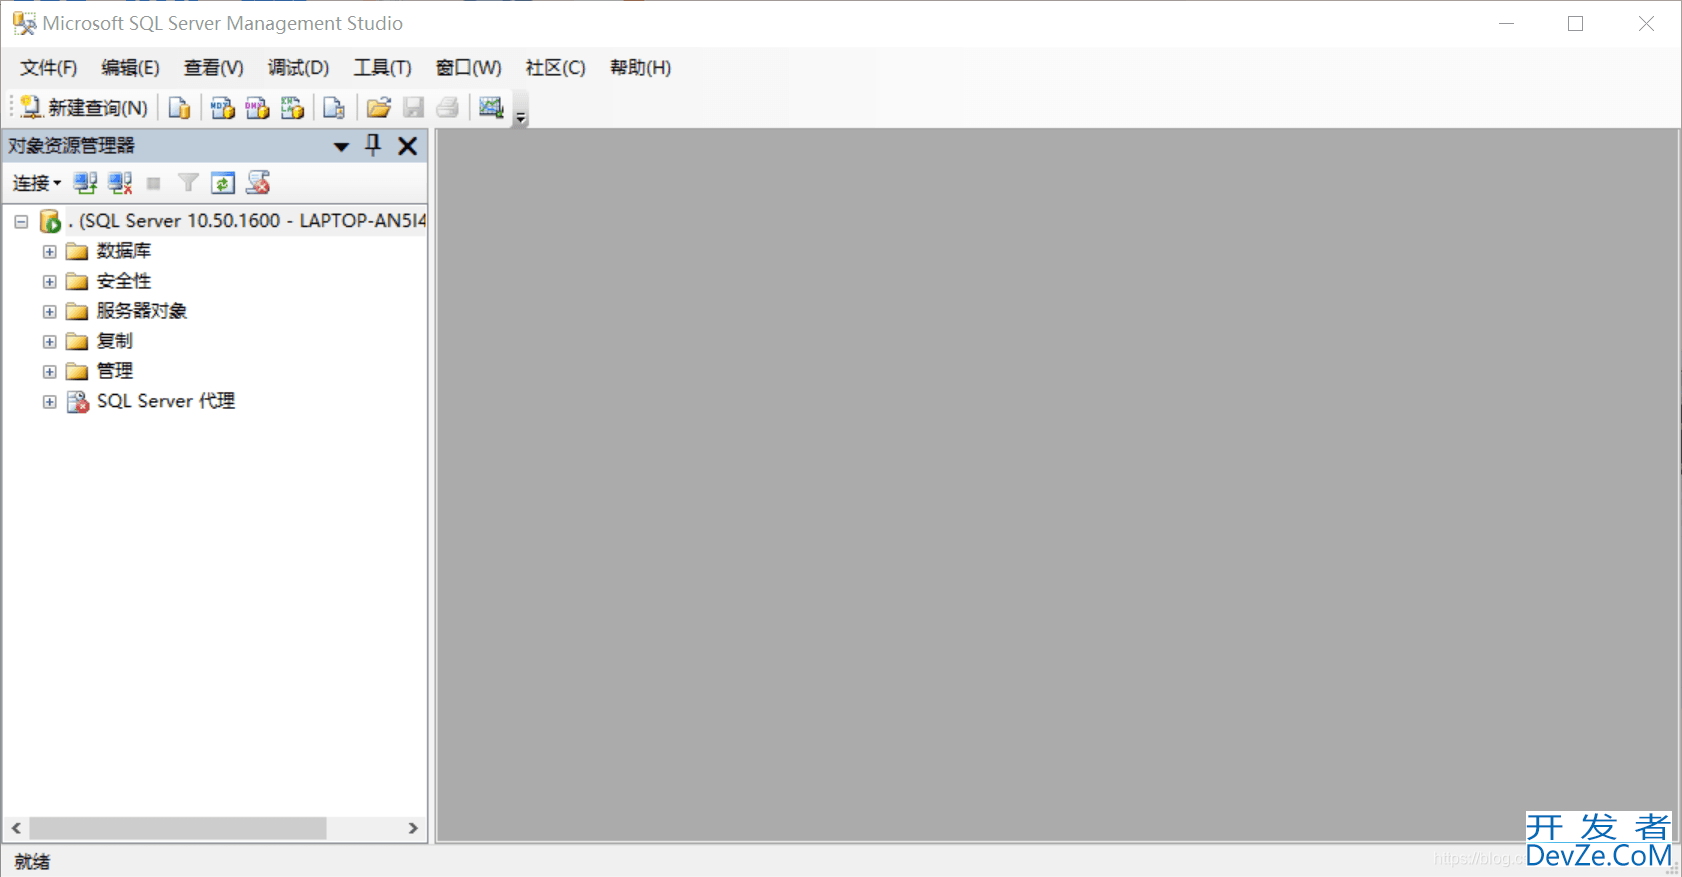Select the 服务器对象 tree item
Viewport: 1682px width, 877px height.
(x=142, y=311)
